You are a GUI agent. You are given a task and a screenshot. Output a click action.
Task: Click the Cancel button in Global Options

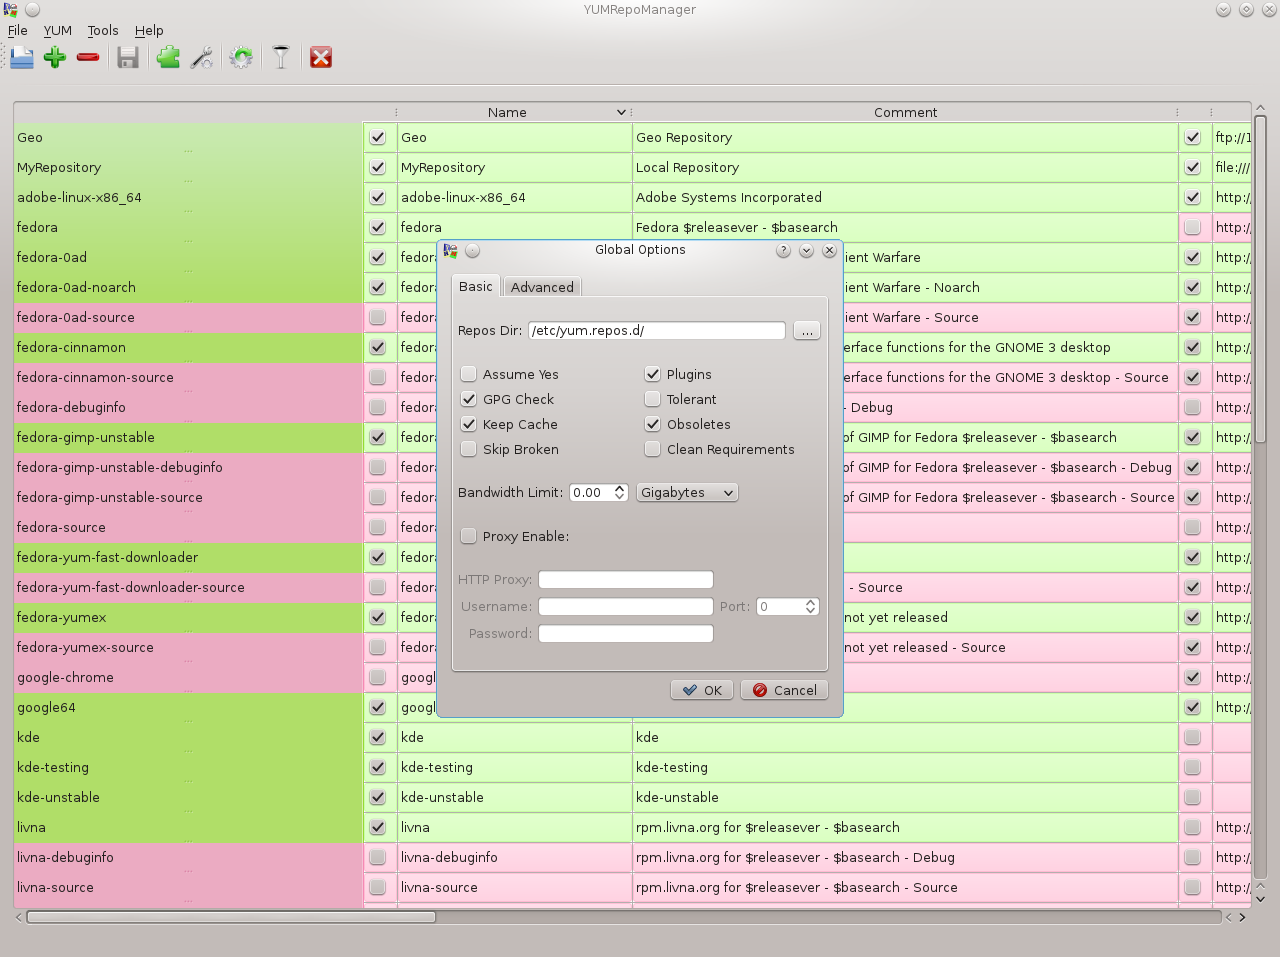(784, 690)
